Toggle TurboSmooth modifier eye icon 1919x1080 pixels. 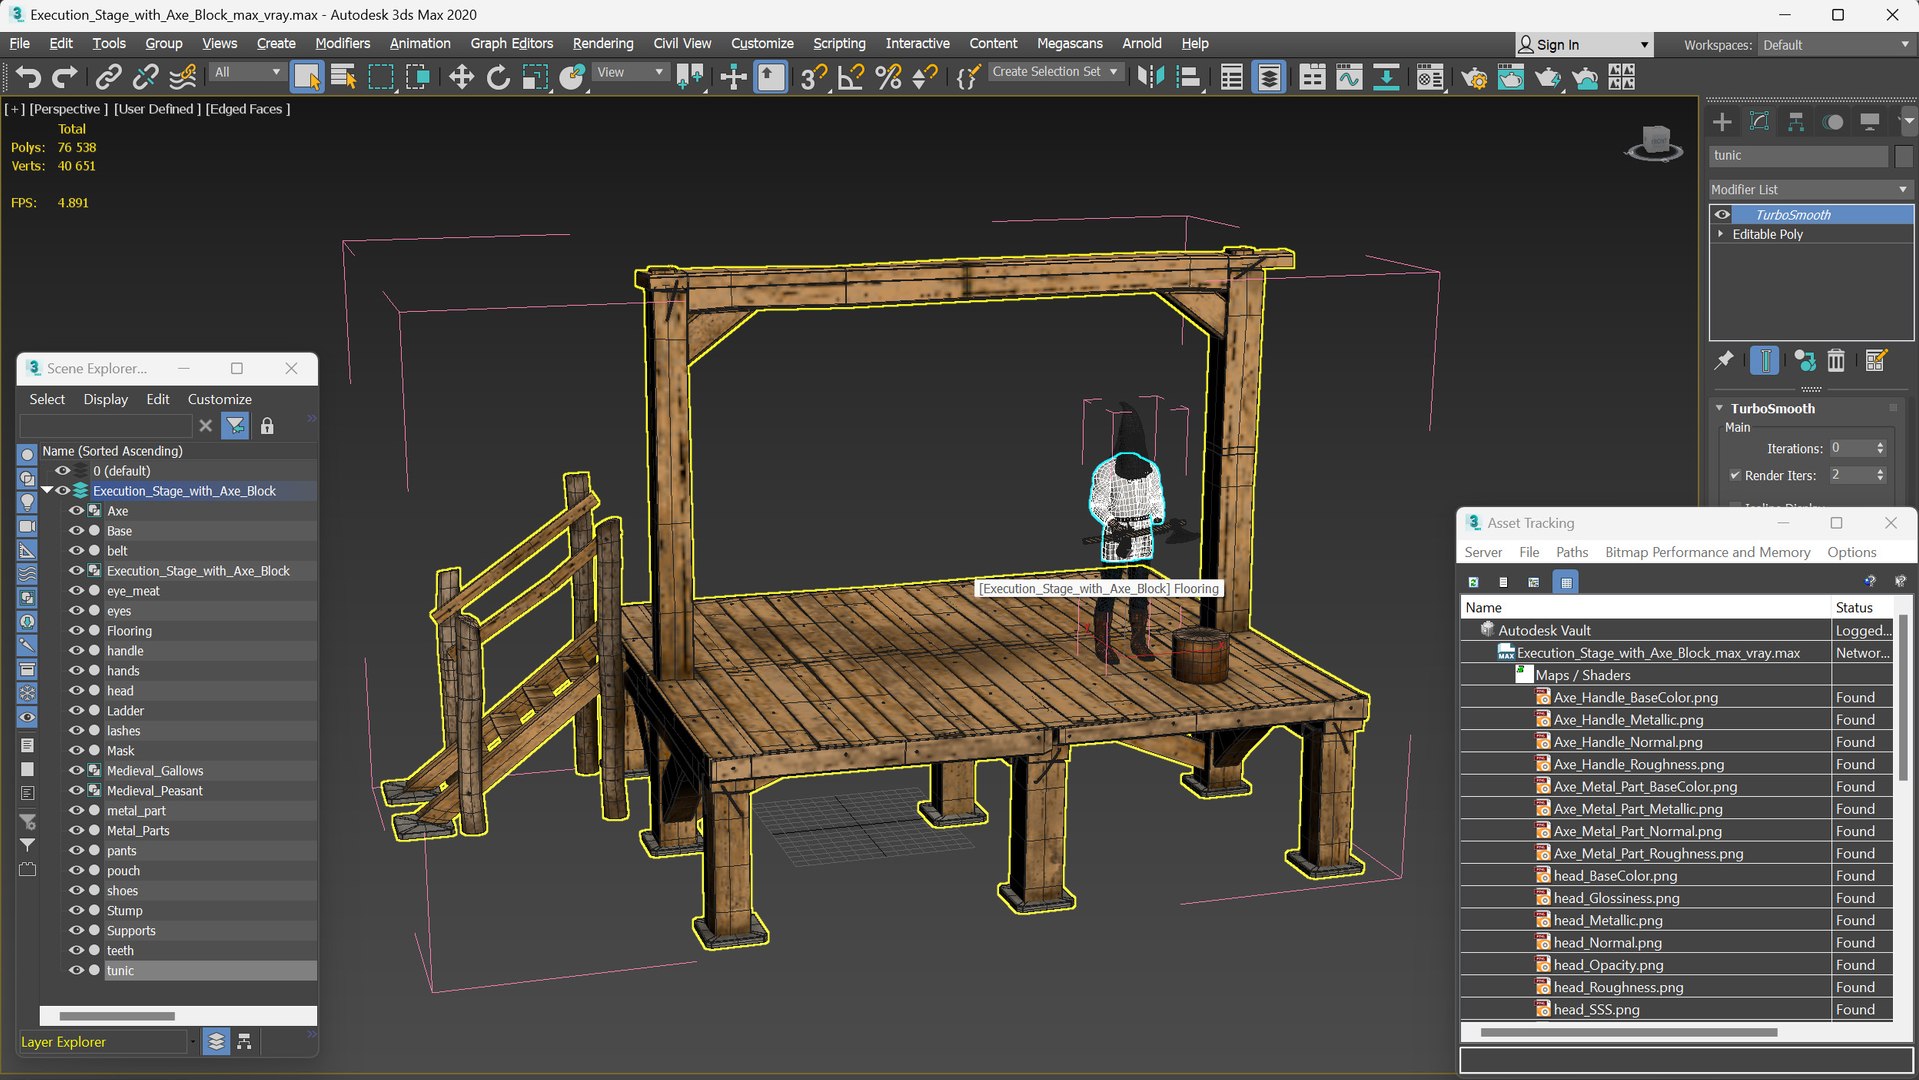1722,214
